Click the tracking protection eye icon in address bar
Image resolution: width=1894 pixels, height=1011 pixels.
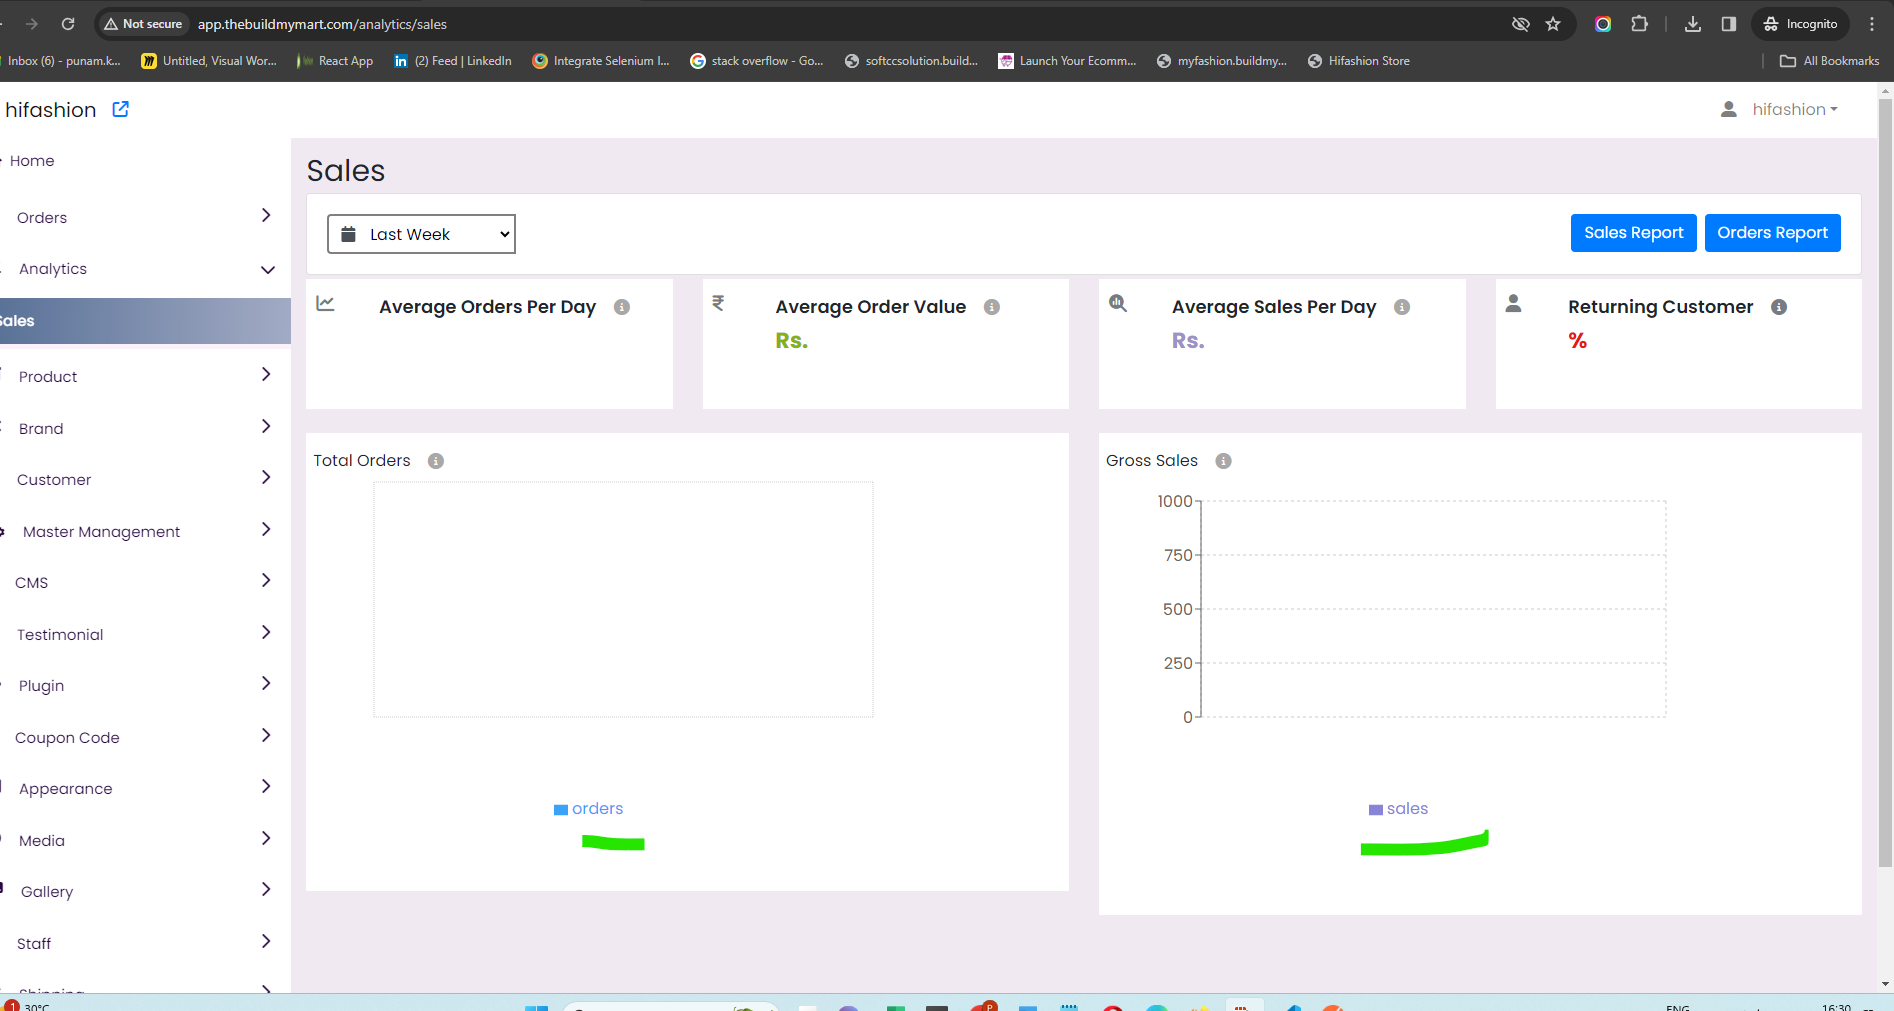(x=1521, y=24)
